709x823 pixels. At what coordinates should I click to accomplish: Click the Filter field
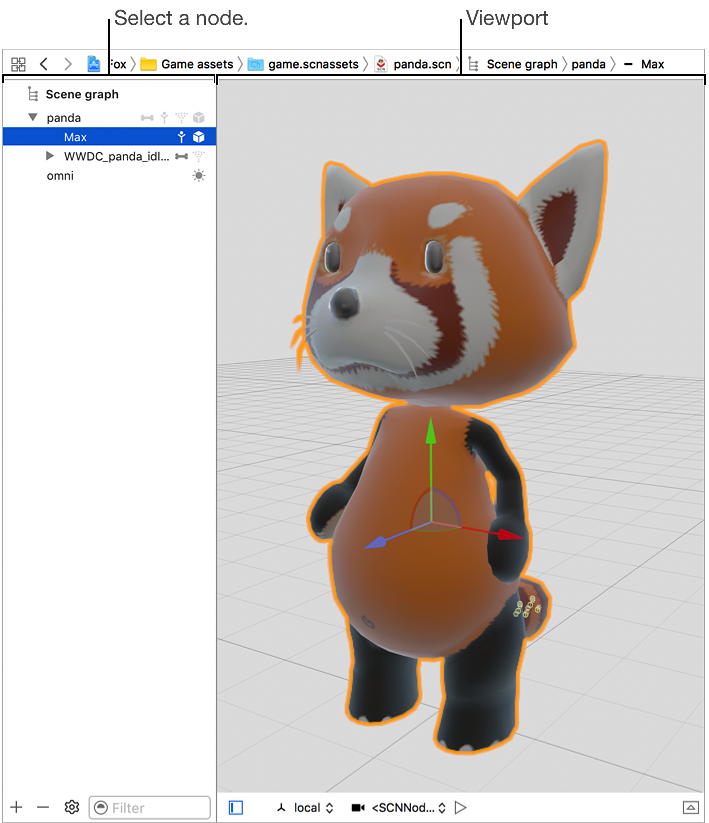150,807
